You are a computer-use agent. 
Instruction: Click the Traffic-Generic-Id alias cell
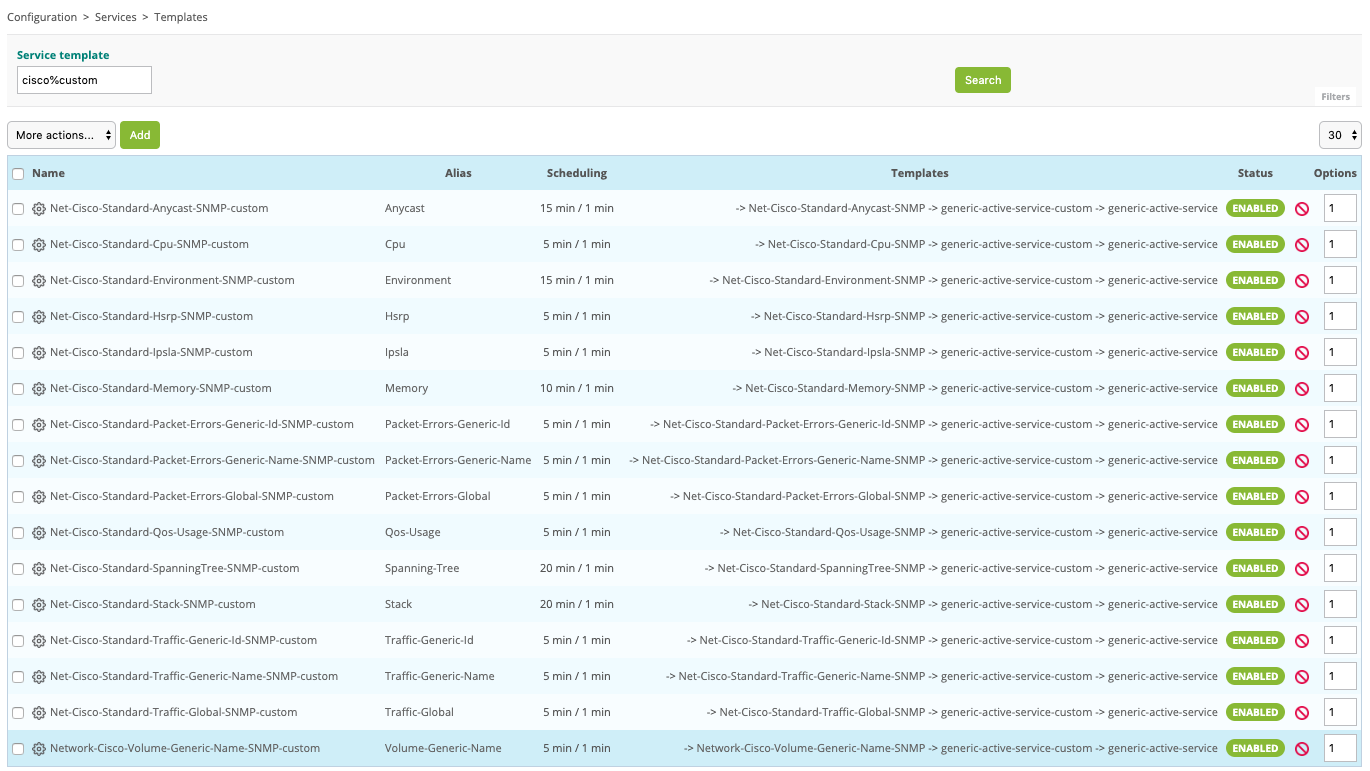coord(429,640)
